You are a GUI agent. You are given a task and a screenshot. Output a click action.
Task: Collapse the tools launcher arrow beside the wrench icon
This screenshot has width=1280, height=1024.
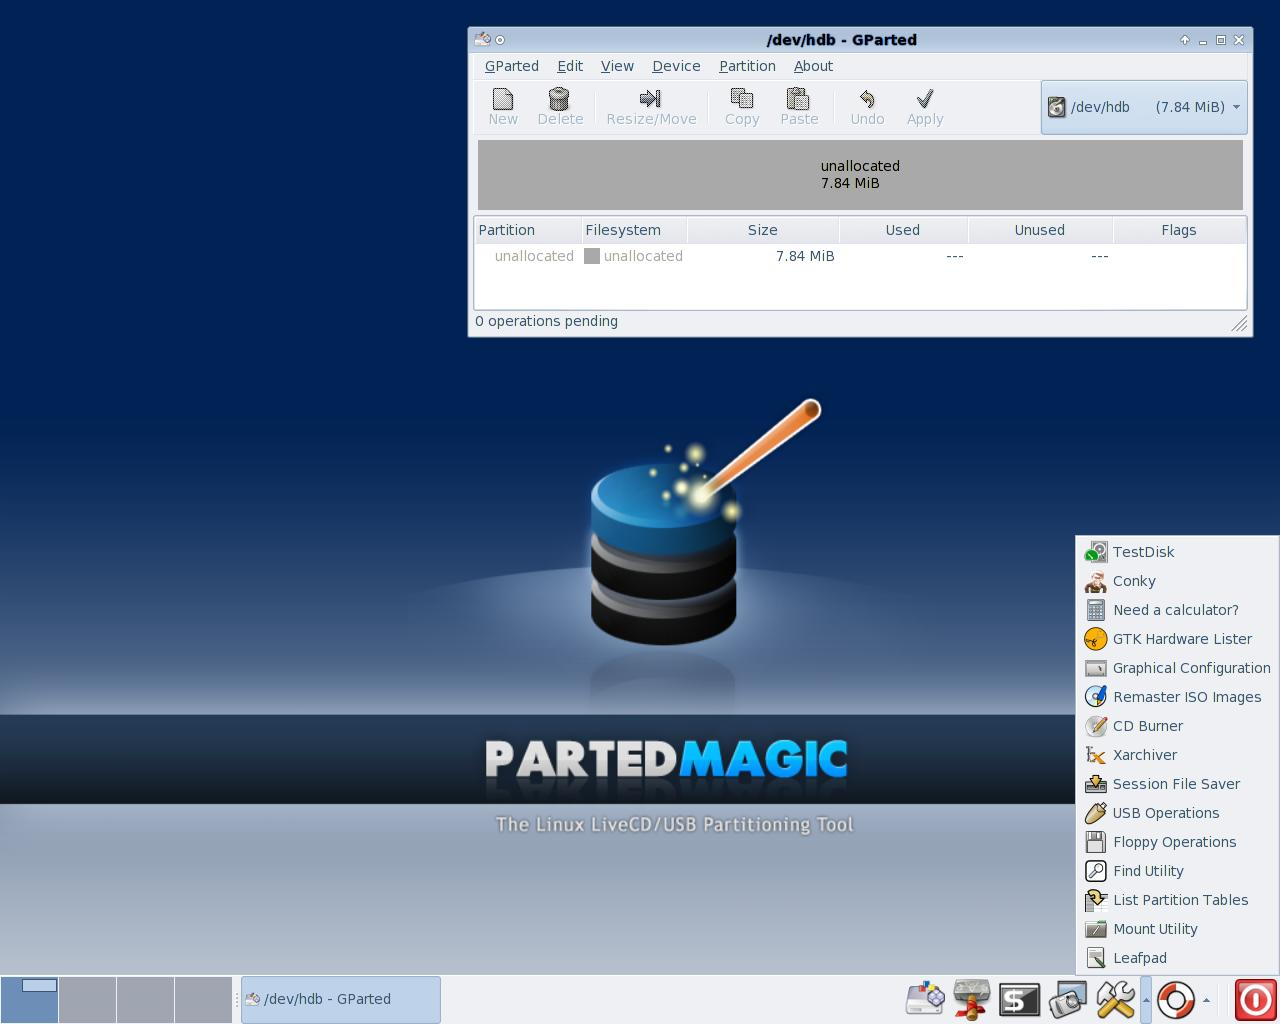point(1146,999)
